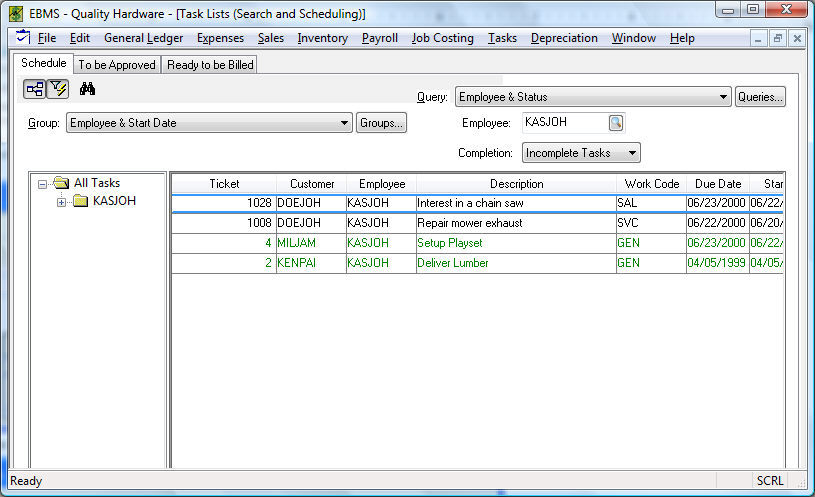Click the EBMS application icon in title bar
The width and height of the screenshot is (815, 497).
point(16,14)
